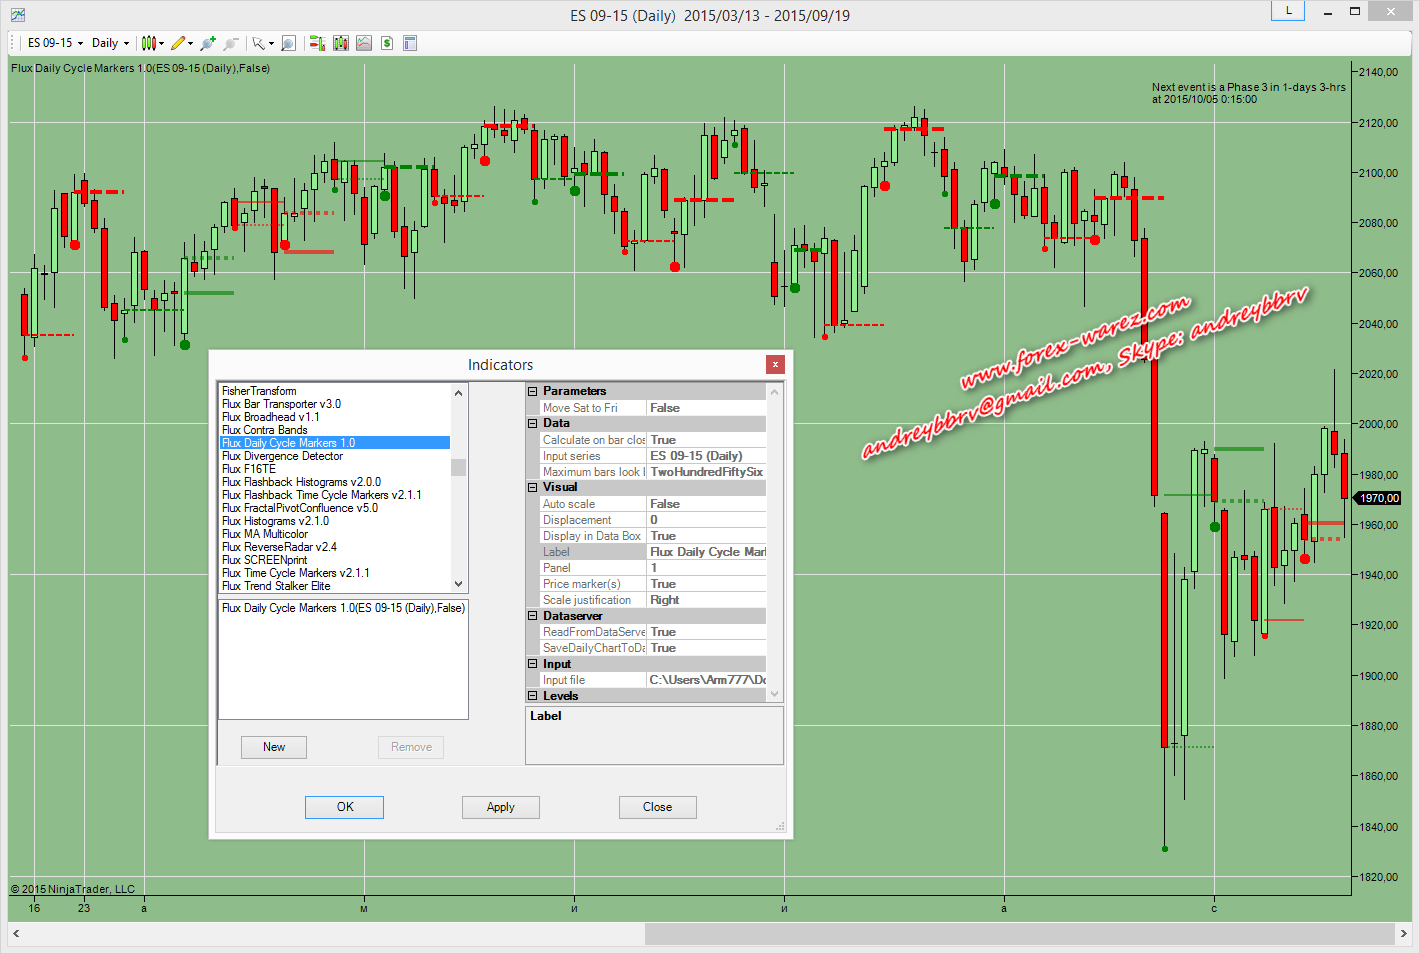Open the Data Series candlestick icon

coord(341,43)
